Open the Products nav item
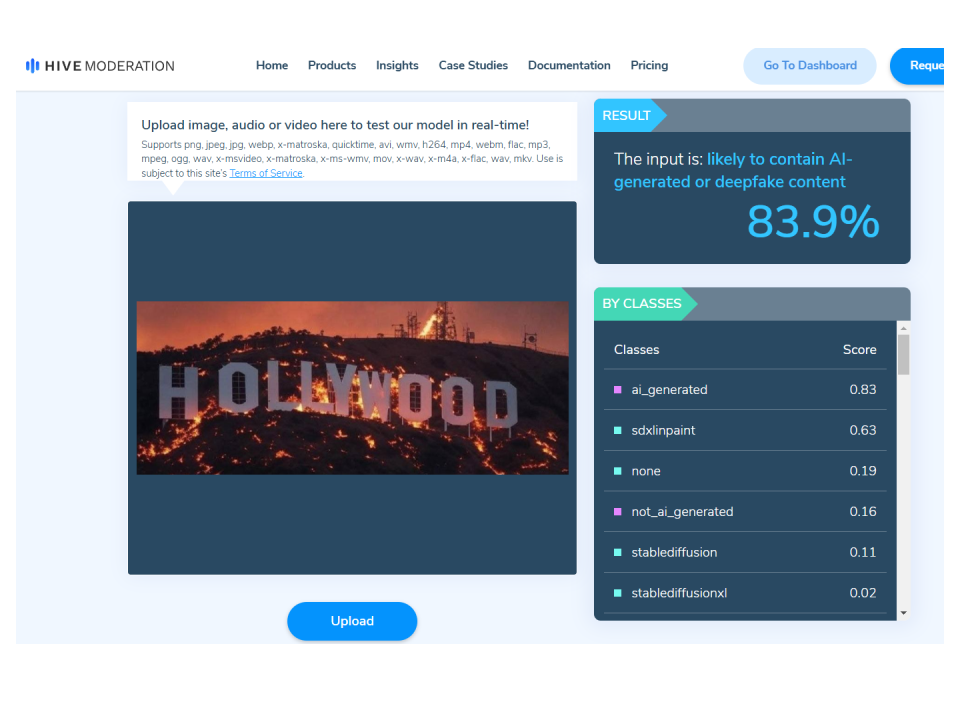 click(x=332, y=66)
